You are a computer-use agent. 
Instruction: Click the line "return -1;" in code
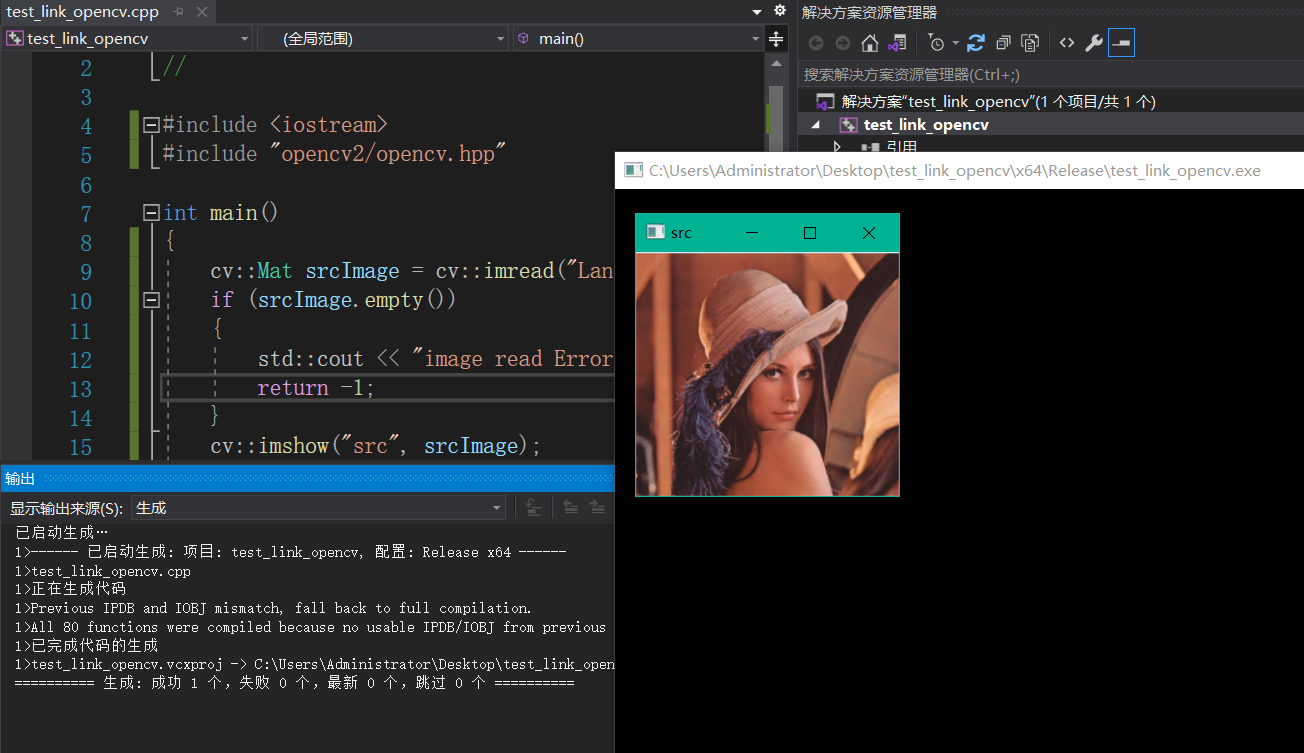tap(316, 388)
